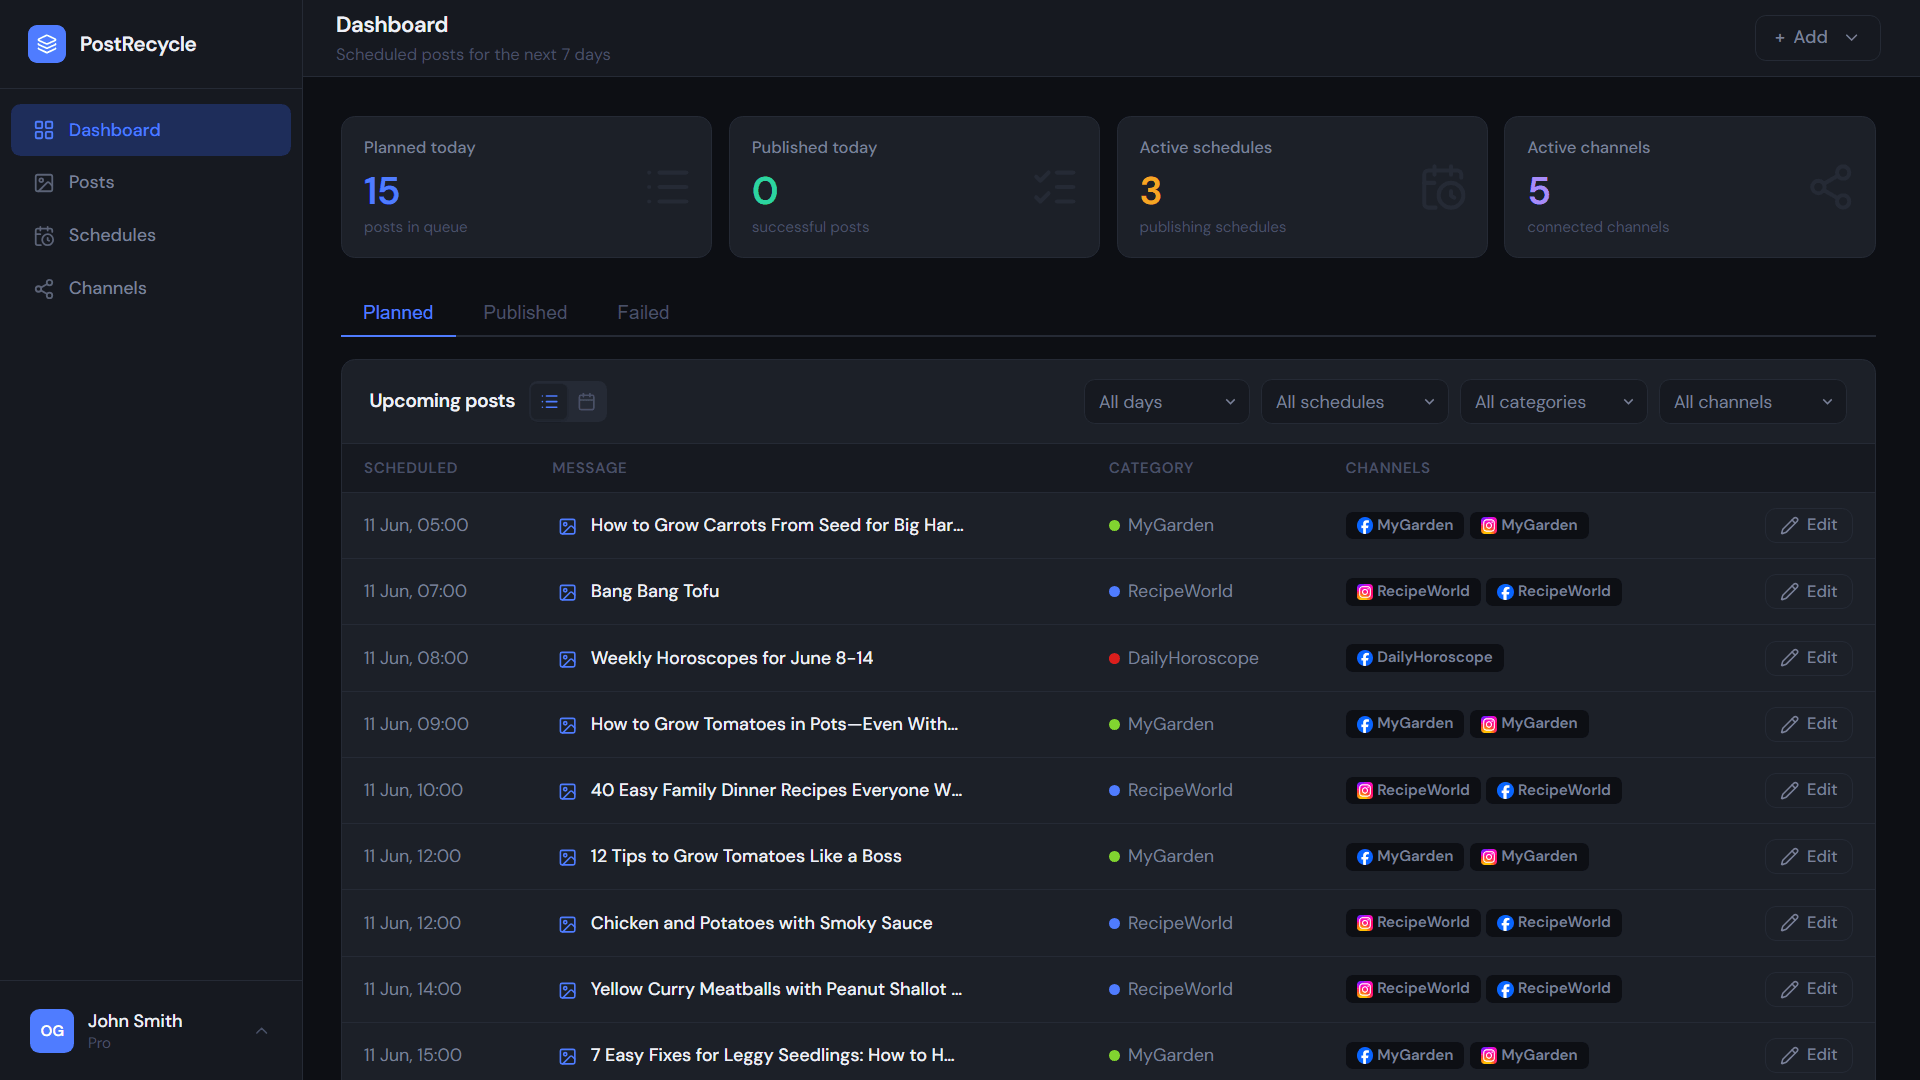Edit the Yellow Curry Meatballs post
1920x1080 pixels.
tap(1808, 988)
